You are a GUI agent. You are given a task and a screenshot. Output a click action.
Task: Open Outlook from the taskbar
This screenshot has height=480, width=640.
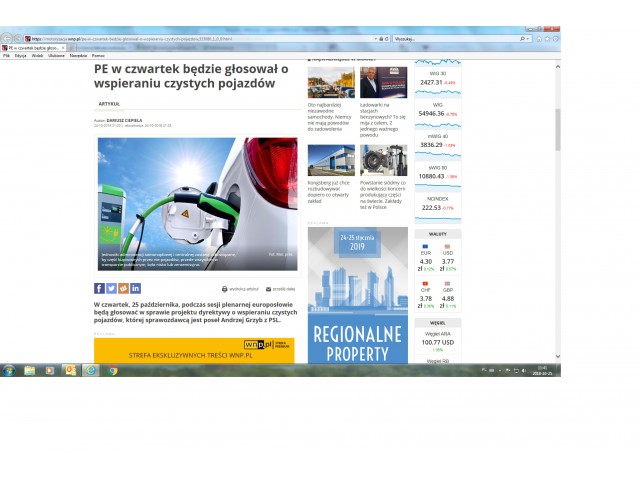point(70,370)
